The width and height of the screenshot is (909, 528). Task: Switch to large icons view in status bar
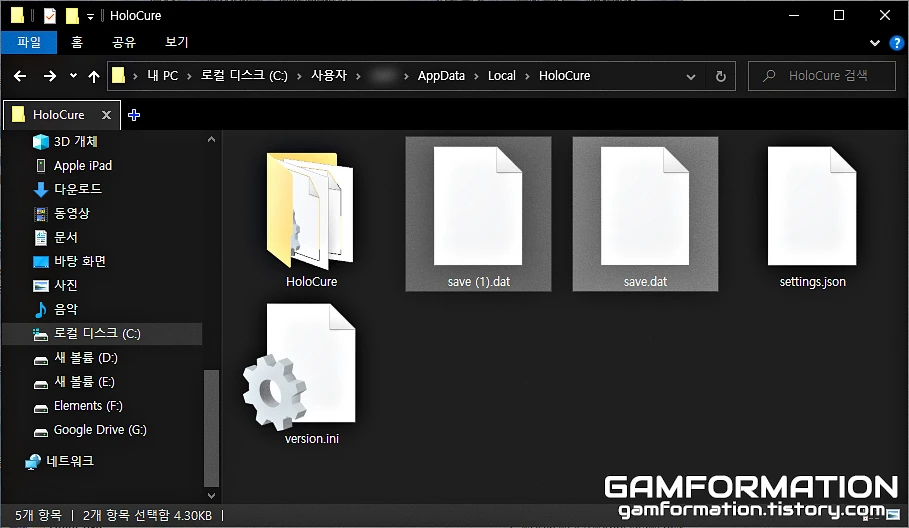point(893,515)
